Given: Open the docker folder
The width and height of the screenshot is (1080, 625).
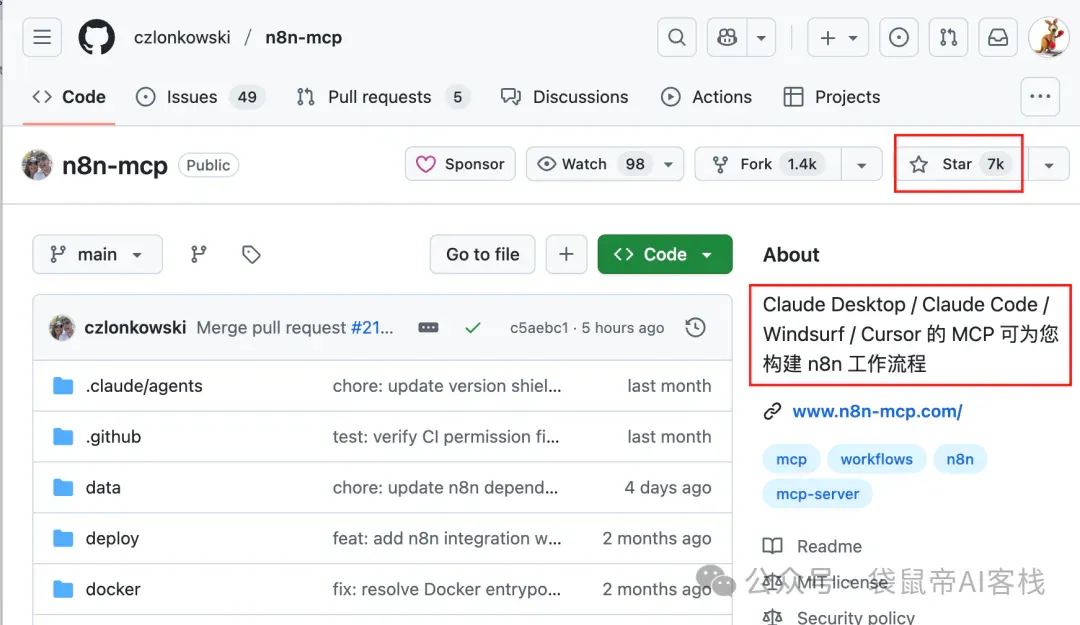Looking at the screenshot, I should point(113,589).
